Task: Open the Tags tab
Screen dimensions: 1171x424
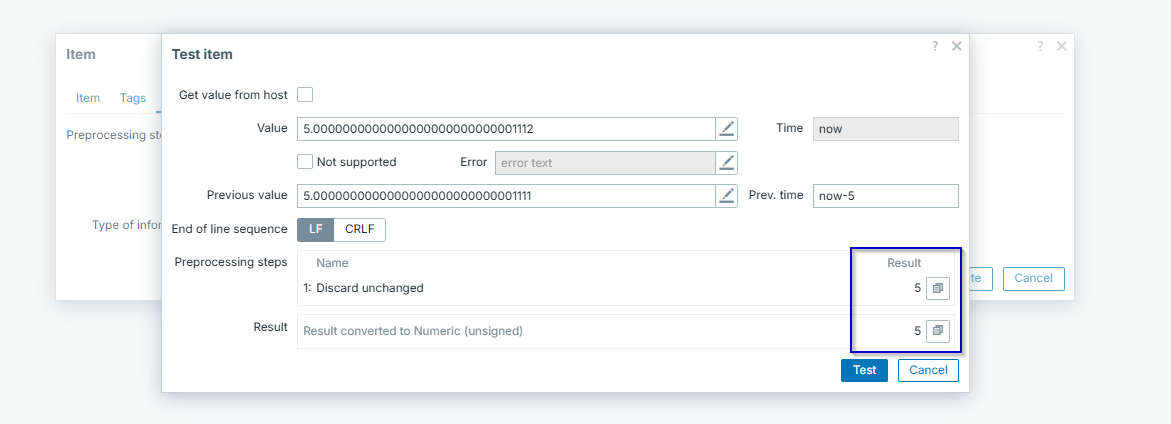Action: (x=133, y=98)
